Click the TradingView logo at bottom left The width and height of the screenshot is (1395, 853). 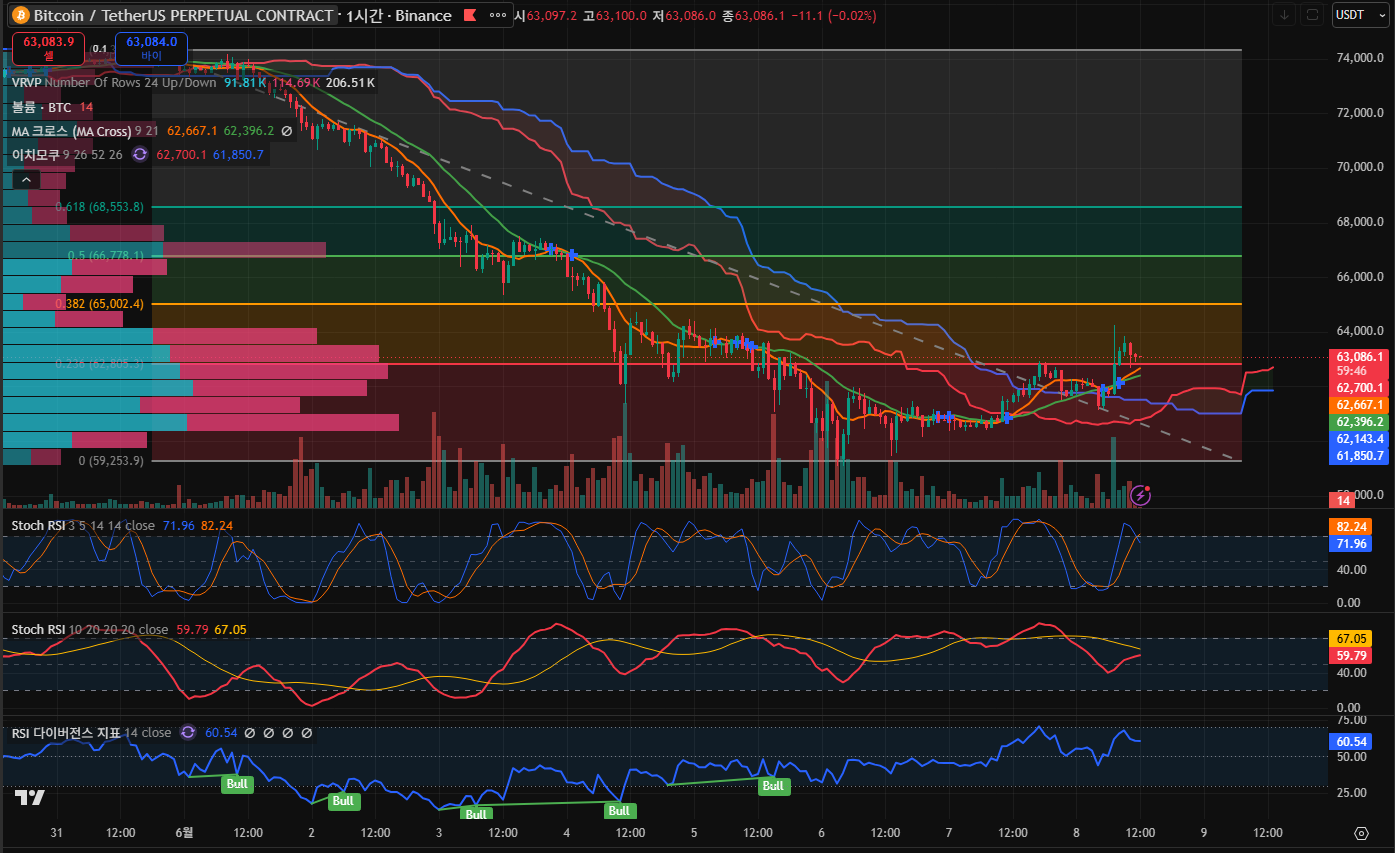30,797
